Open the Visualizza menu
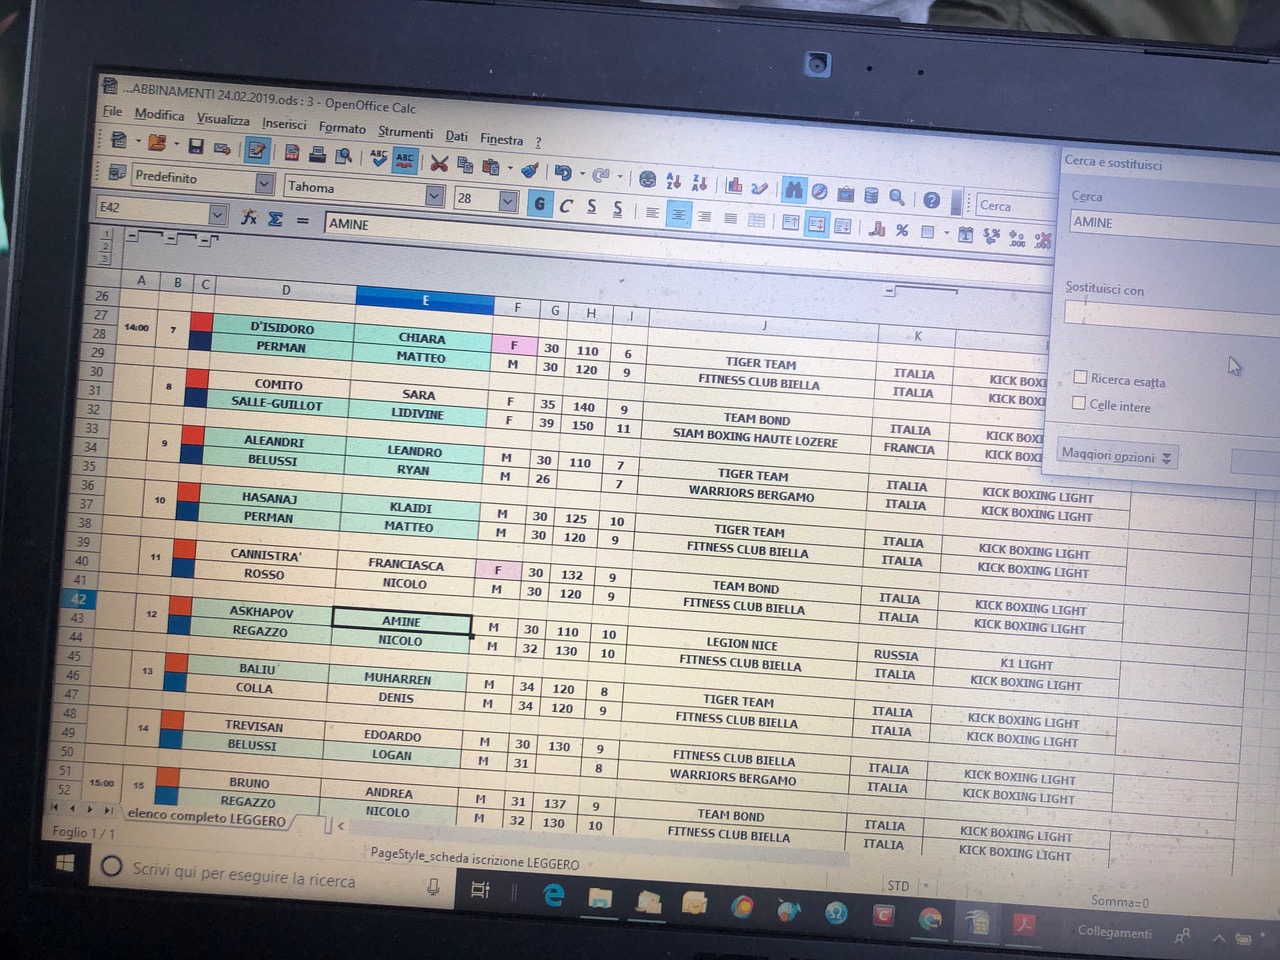1280x960 pixels. pos(223,120)
